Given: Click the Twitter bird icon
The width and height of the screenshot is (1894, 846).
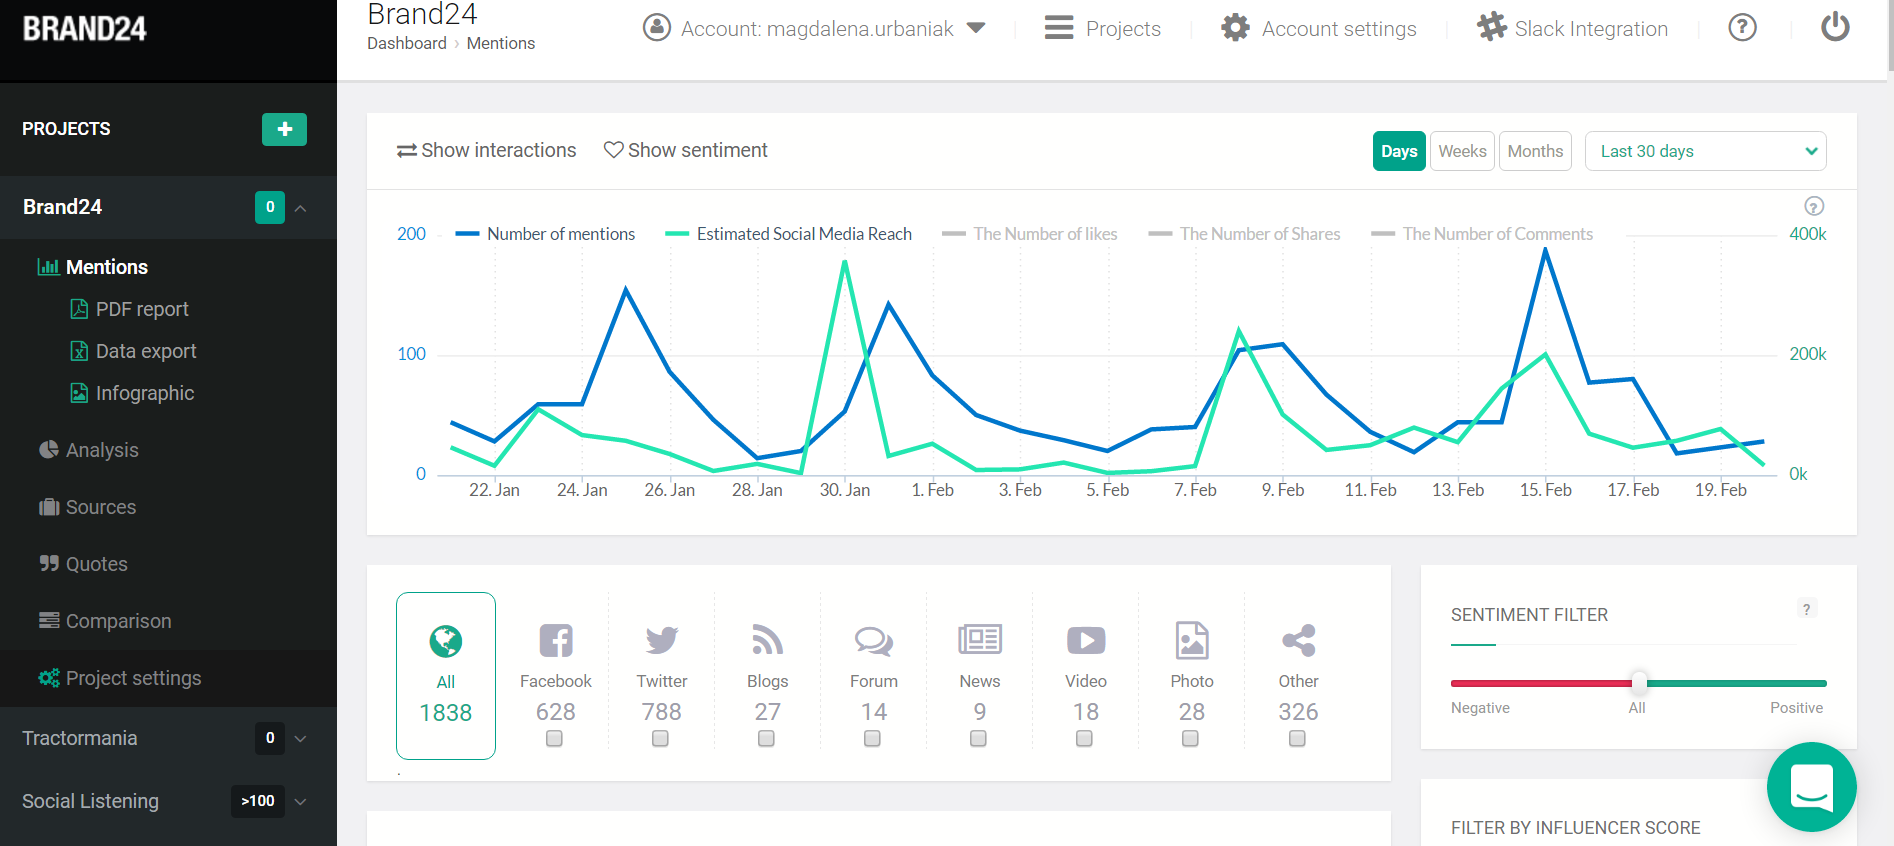Looking at the screenshot, I should click(662, 640).
